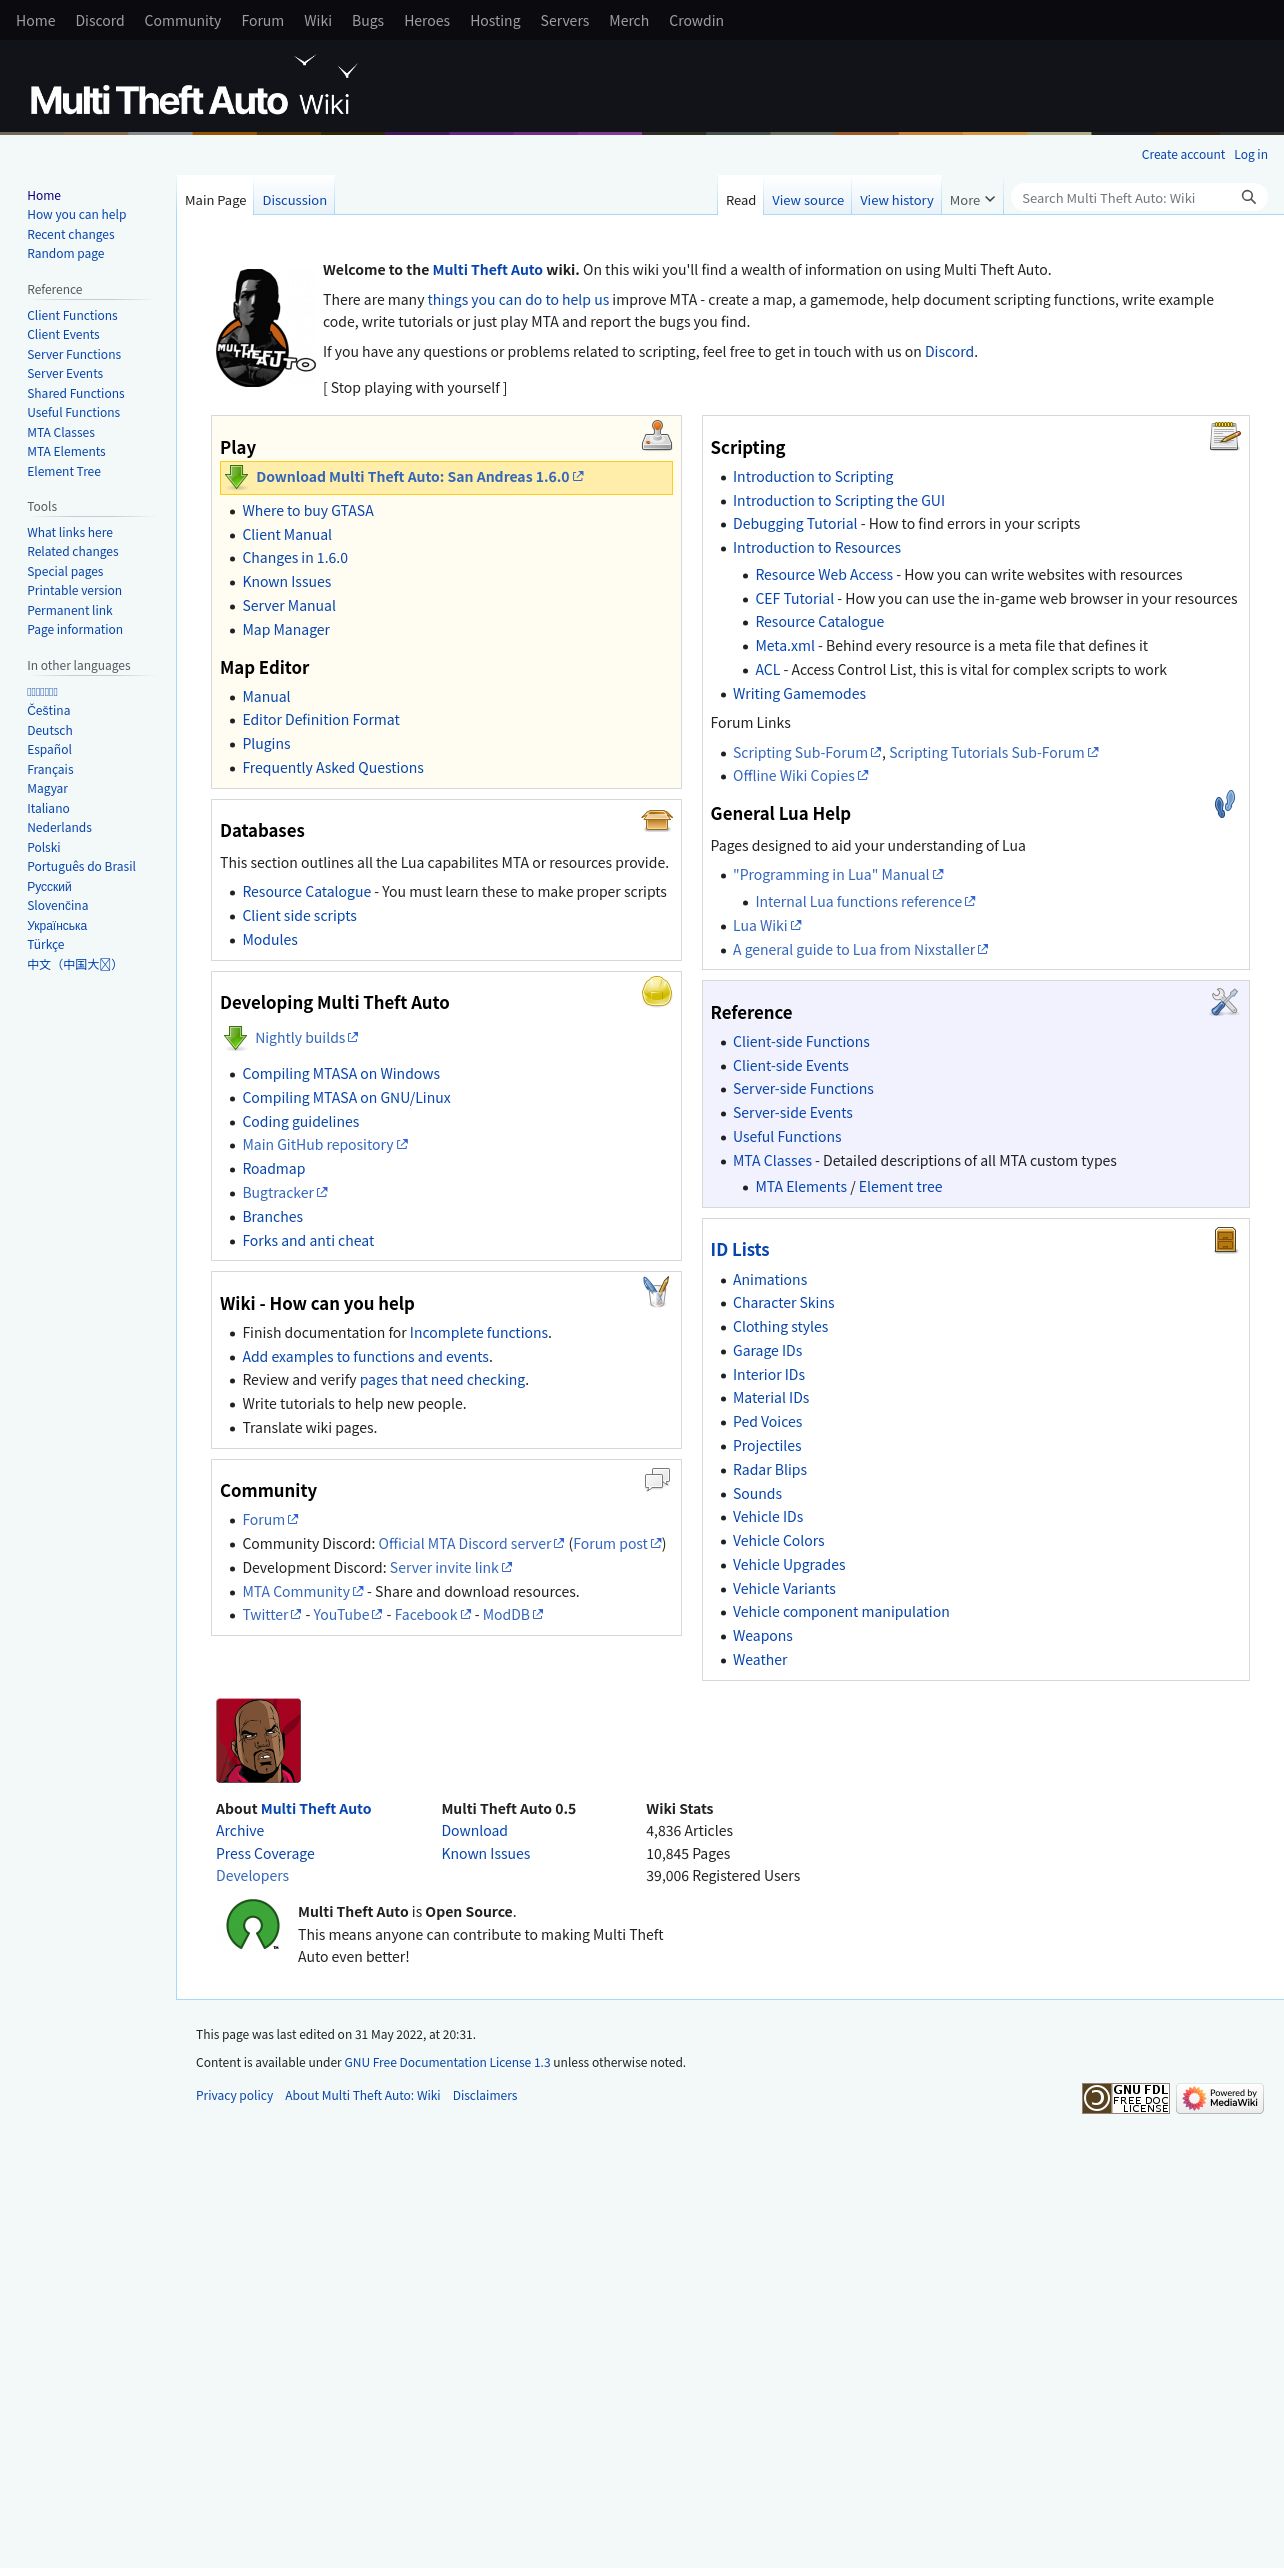Open Hosting in top navigation bar
Image resolution: width=1284 pixels, height=2568 pixels.
(x=495, y=20)
